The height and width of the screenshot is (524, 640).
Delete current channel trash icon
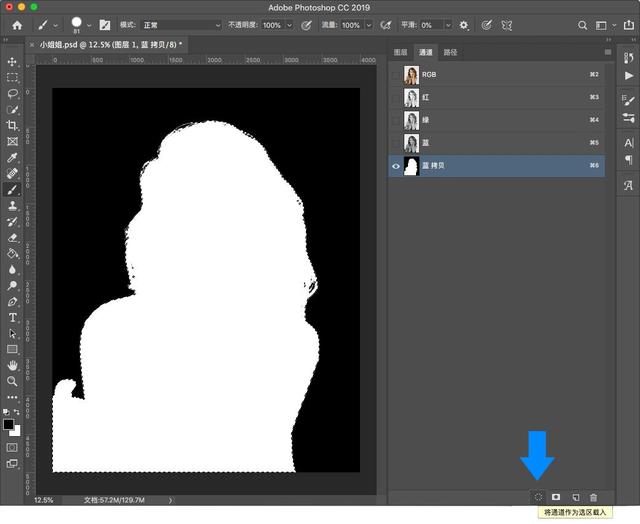(593, 497)
